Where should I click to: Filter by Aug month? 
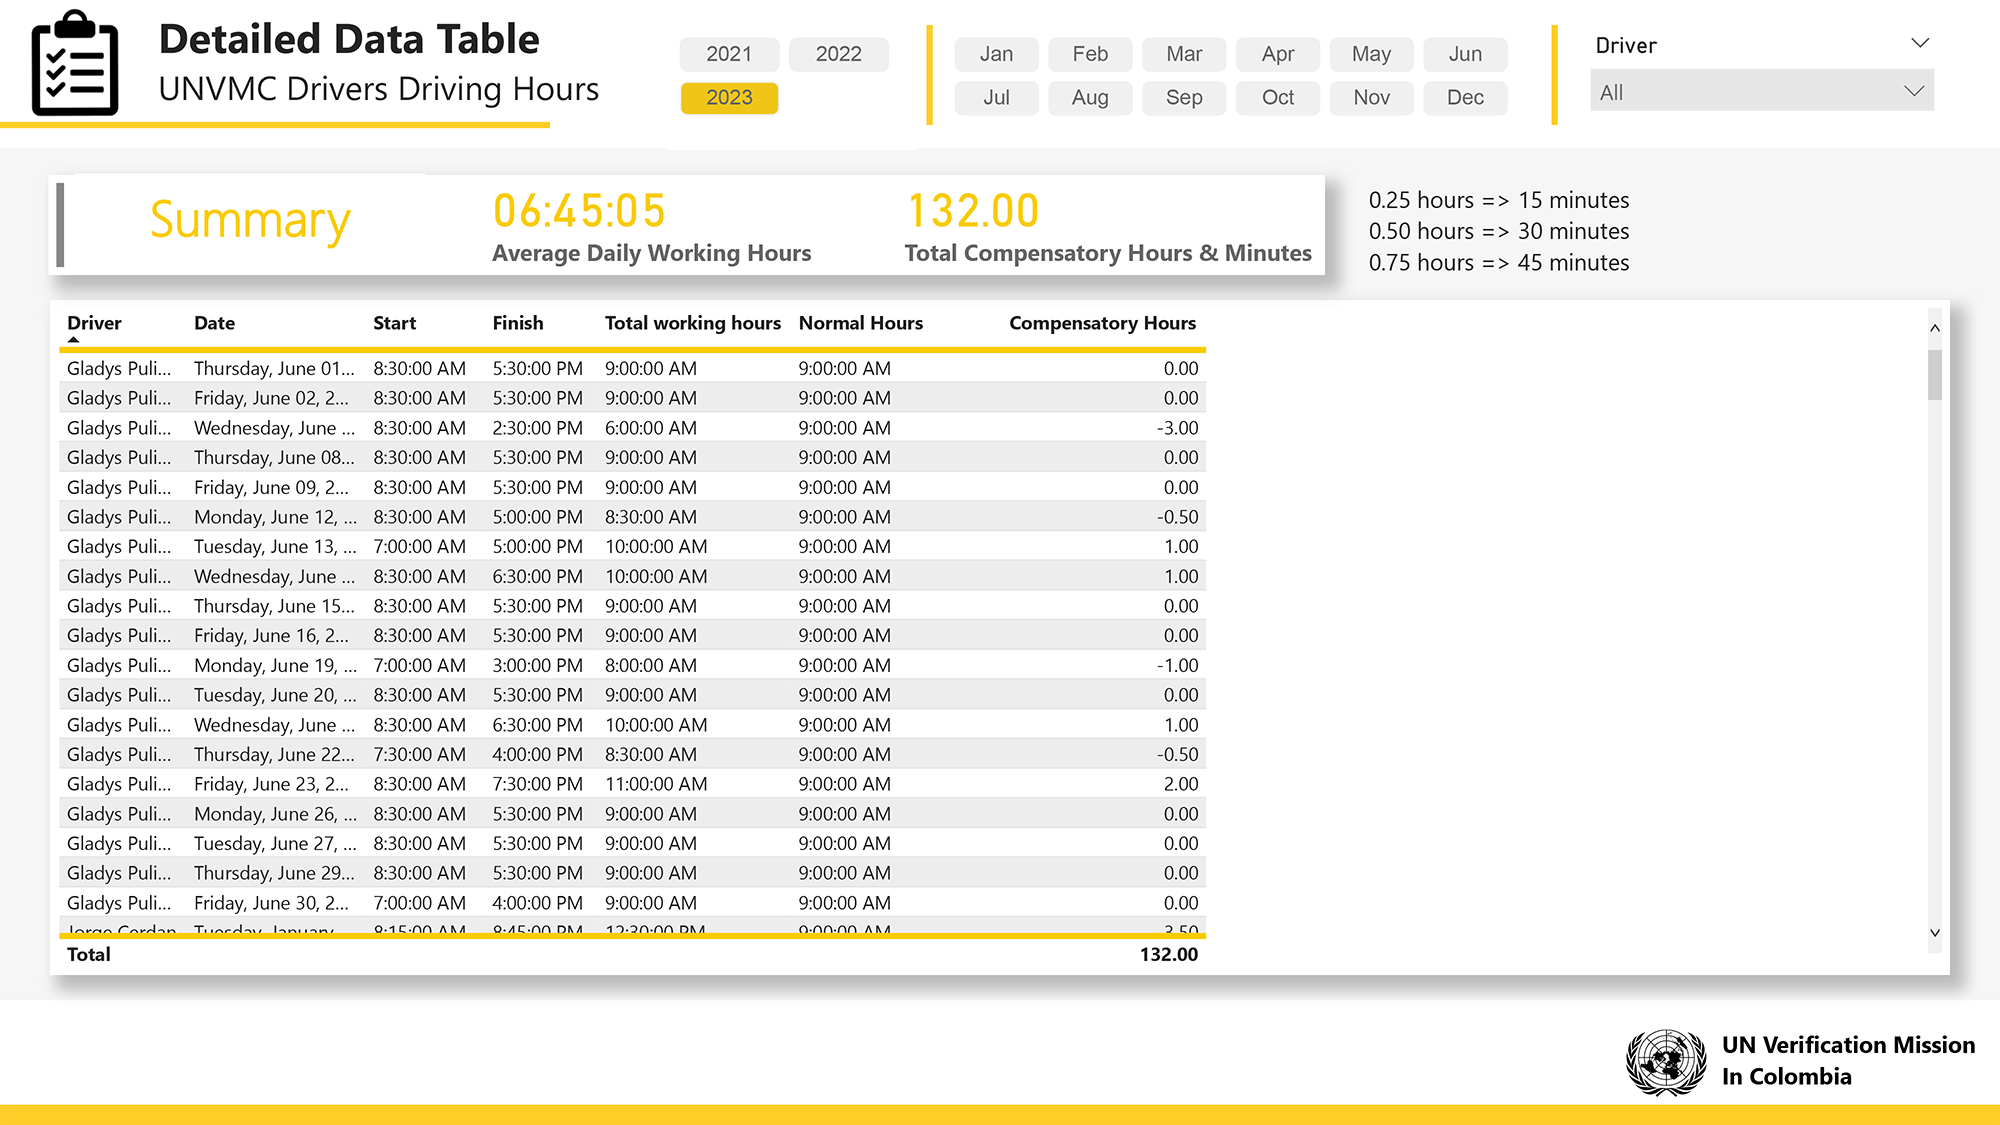click(x=1090, y=97)
